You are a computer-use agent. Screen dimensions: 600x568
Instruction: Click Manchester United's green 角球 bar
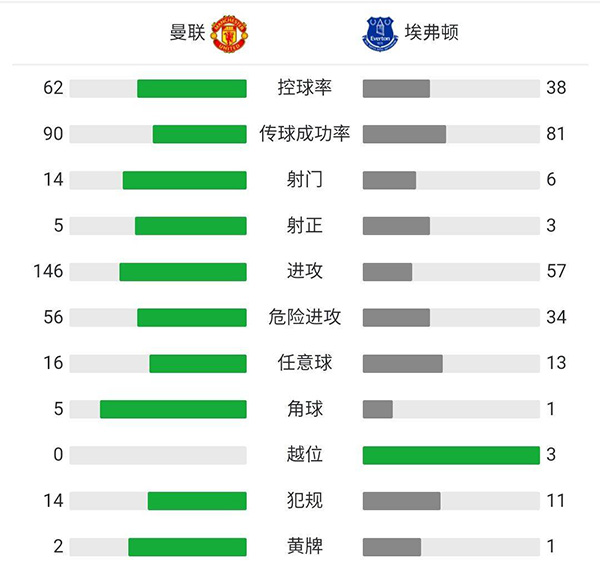pos(173,409)
